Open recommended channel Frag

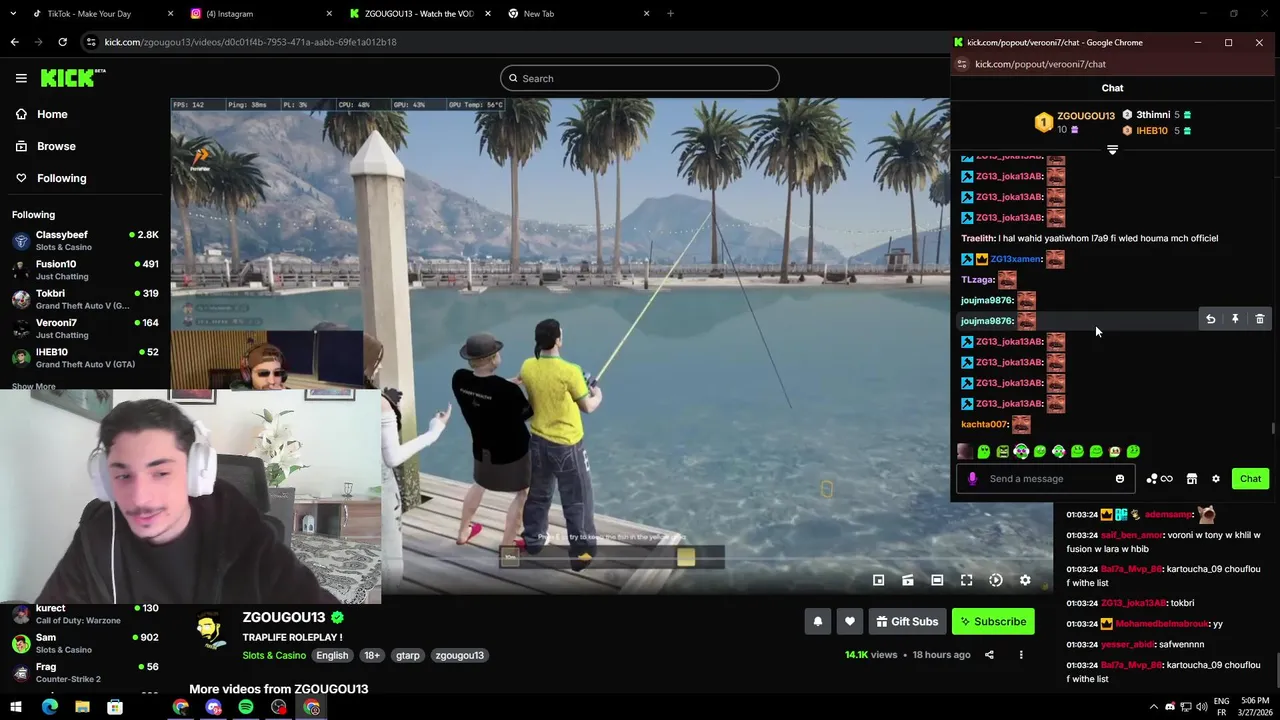(x=85, y=672)
